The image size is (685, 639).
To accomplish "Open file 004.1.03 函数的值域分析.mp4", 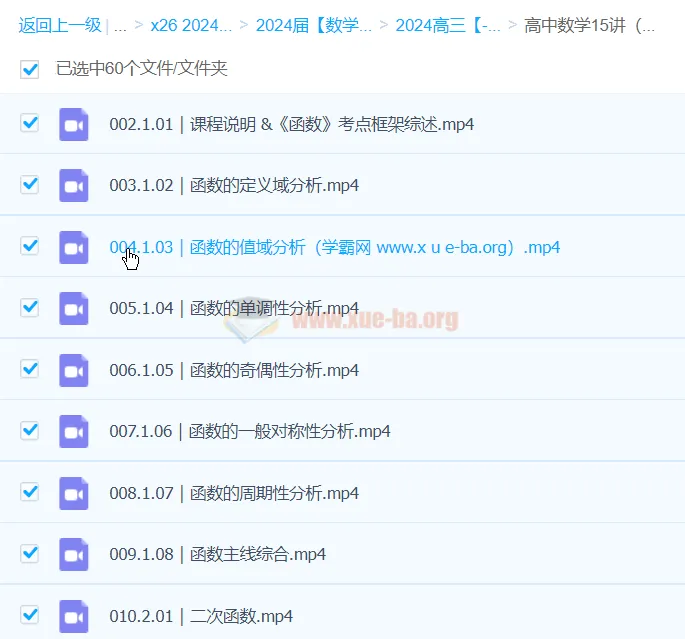I will (x=334, y=248).
